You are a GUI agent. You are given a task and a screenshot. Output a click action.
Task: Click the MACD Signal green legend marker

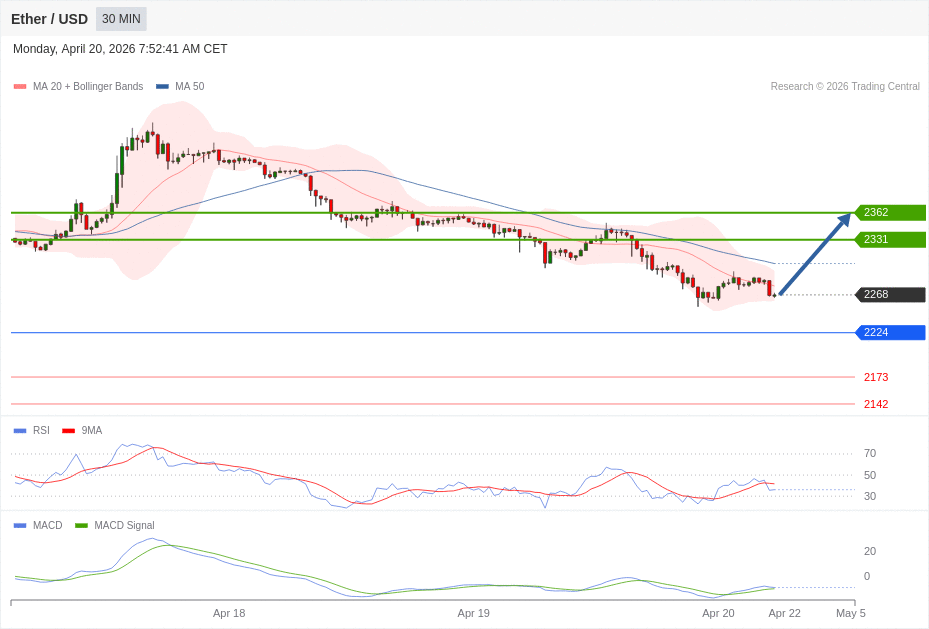[81, 526]
